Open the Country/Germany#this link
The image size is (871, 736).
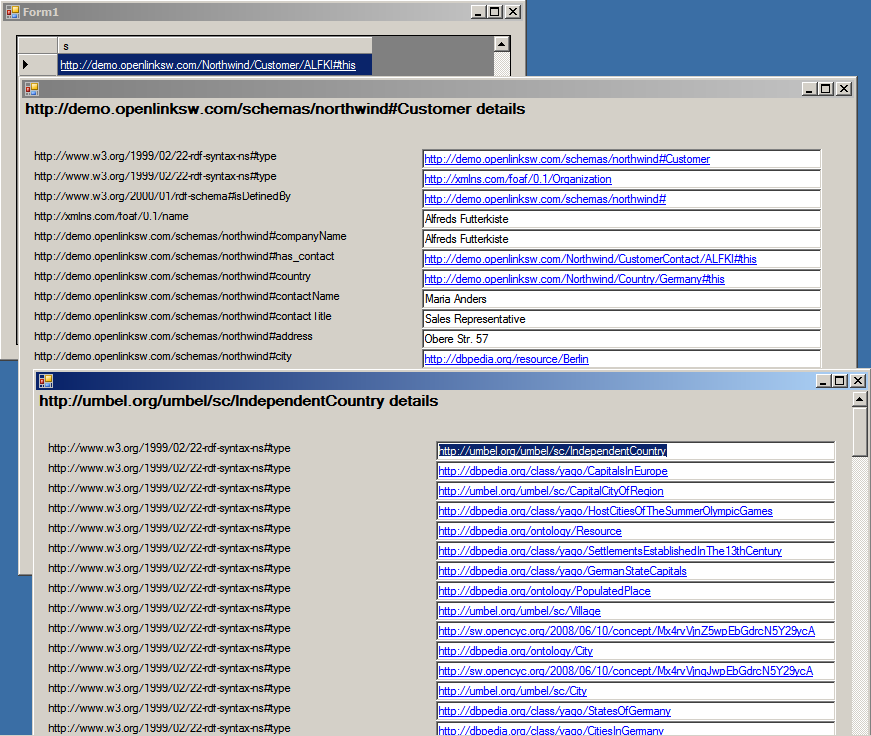pyautogui.click(x=574, y=279)
